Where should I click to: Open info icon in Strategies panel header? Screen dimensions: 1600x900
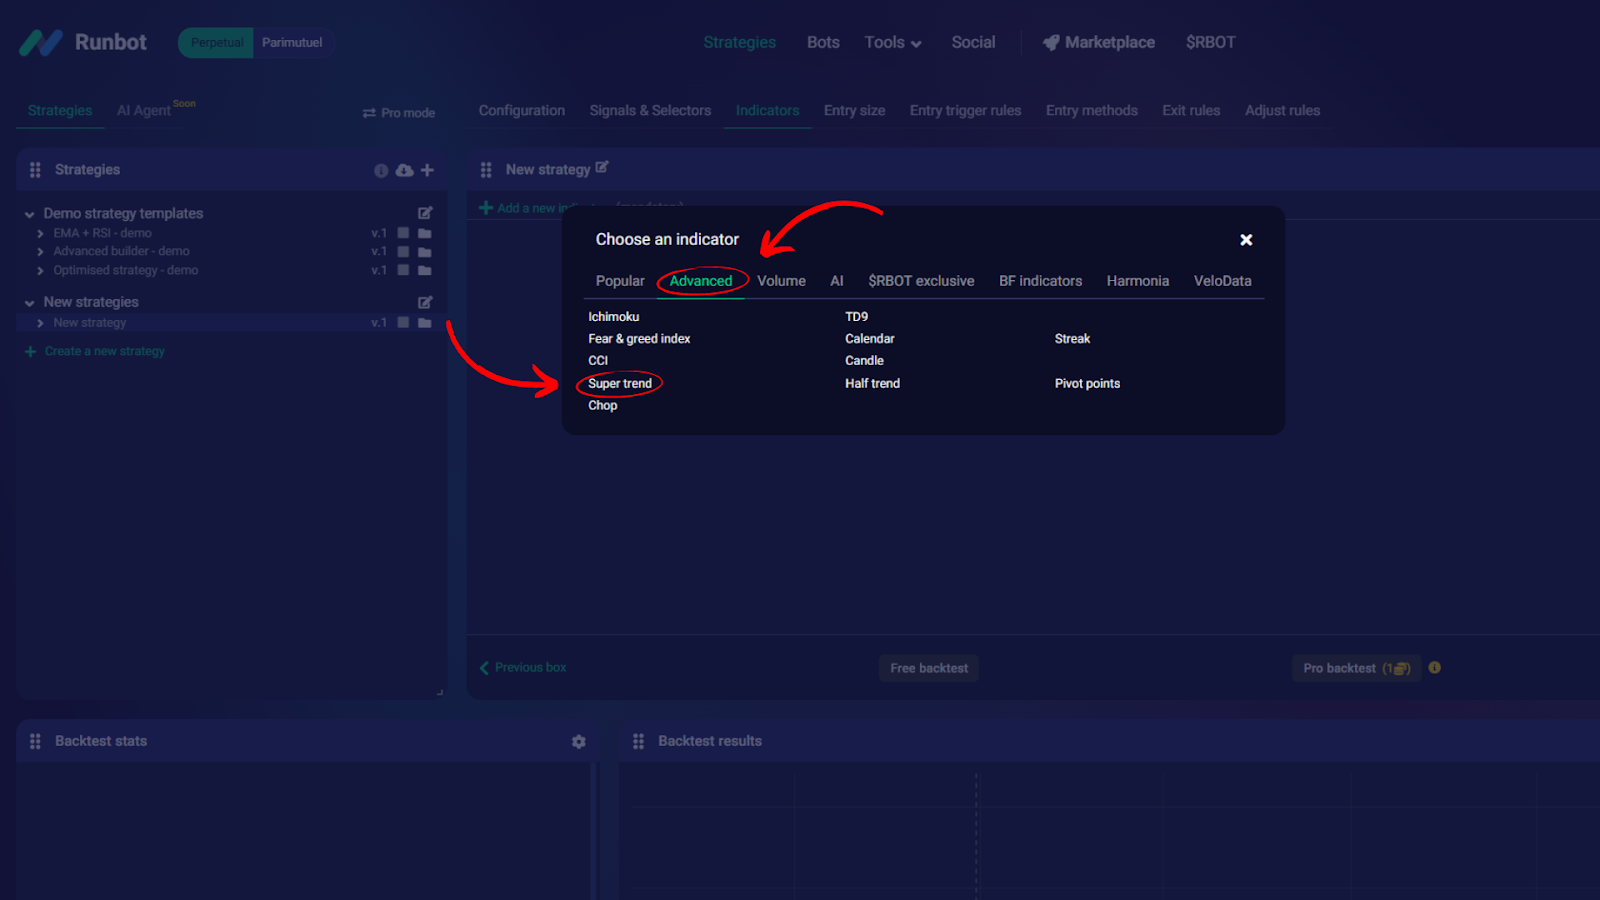(381, 171)
